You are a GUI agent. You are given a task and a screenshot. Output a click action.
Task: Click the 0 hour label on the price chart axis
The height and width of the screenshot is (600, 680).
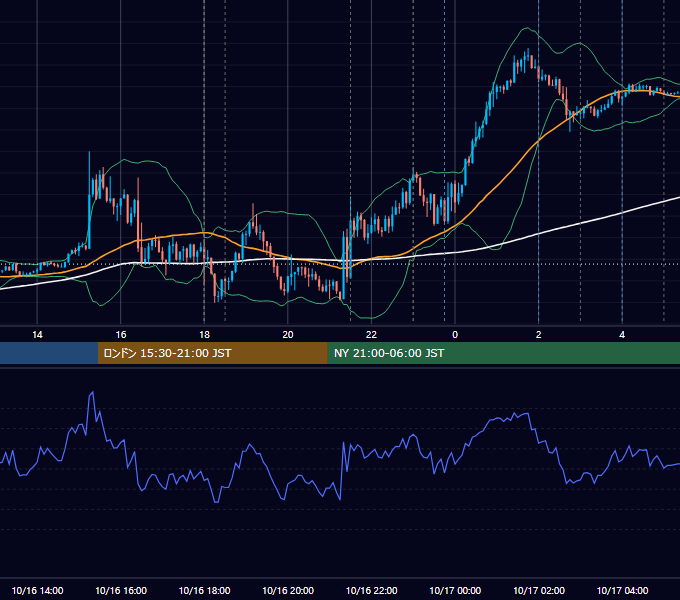point(455,335)
